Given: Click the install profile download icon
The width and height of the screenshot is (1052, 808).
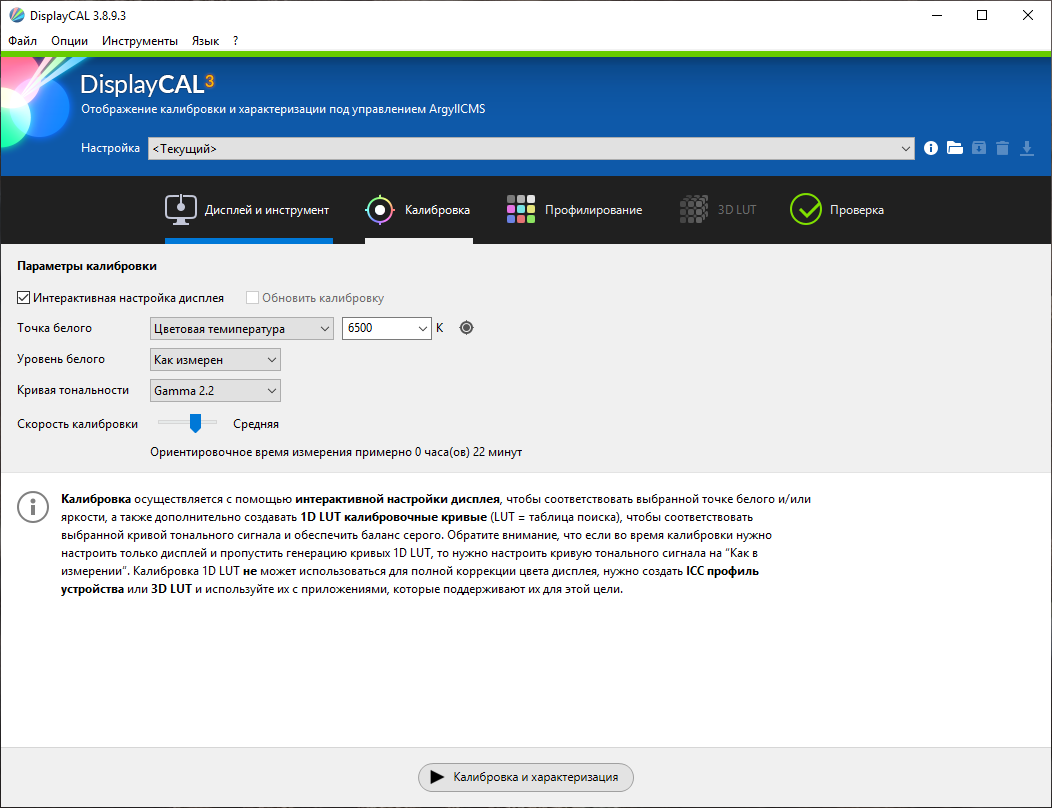Looking at the screenshot, I should point(1027,148).
